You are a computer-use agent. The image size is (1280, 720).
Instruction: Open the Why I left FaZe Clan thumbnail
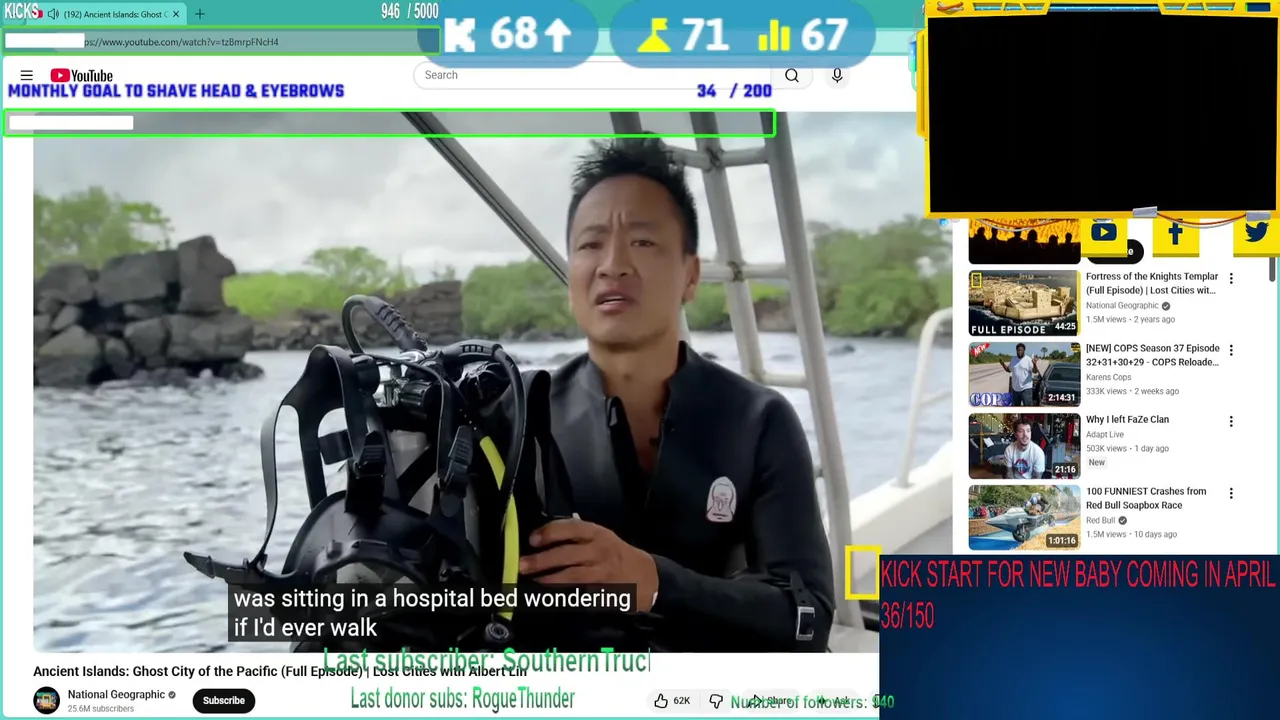(1024, 446)
